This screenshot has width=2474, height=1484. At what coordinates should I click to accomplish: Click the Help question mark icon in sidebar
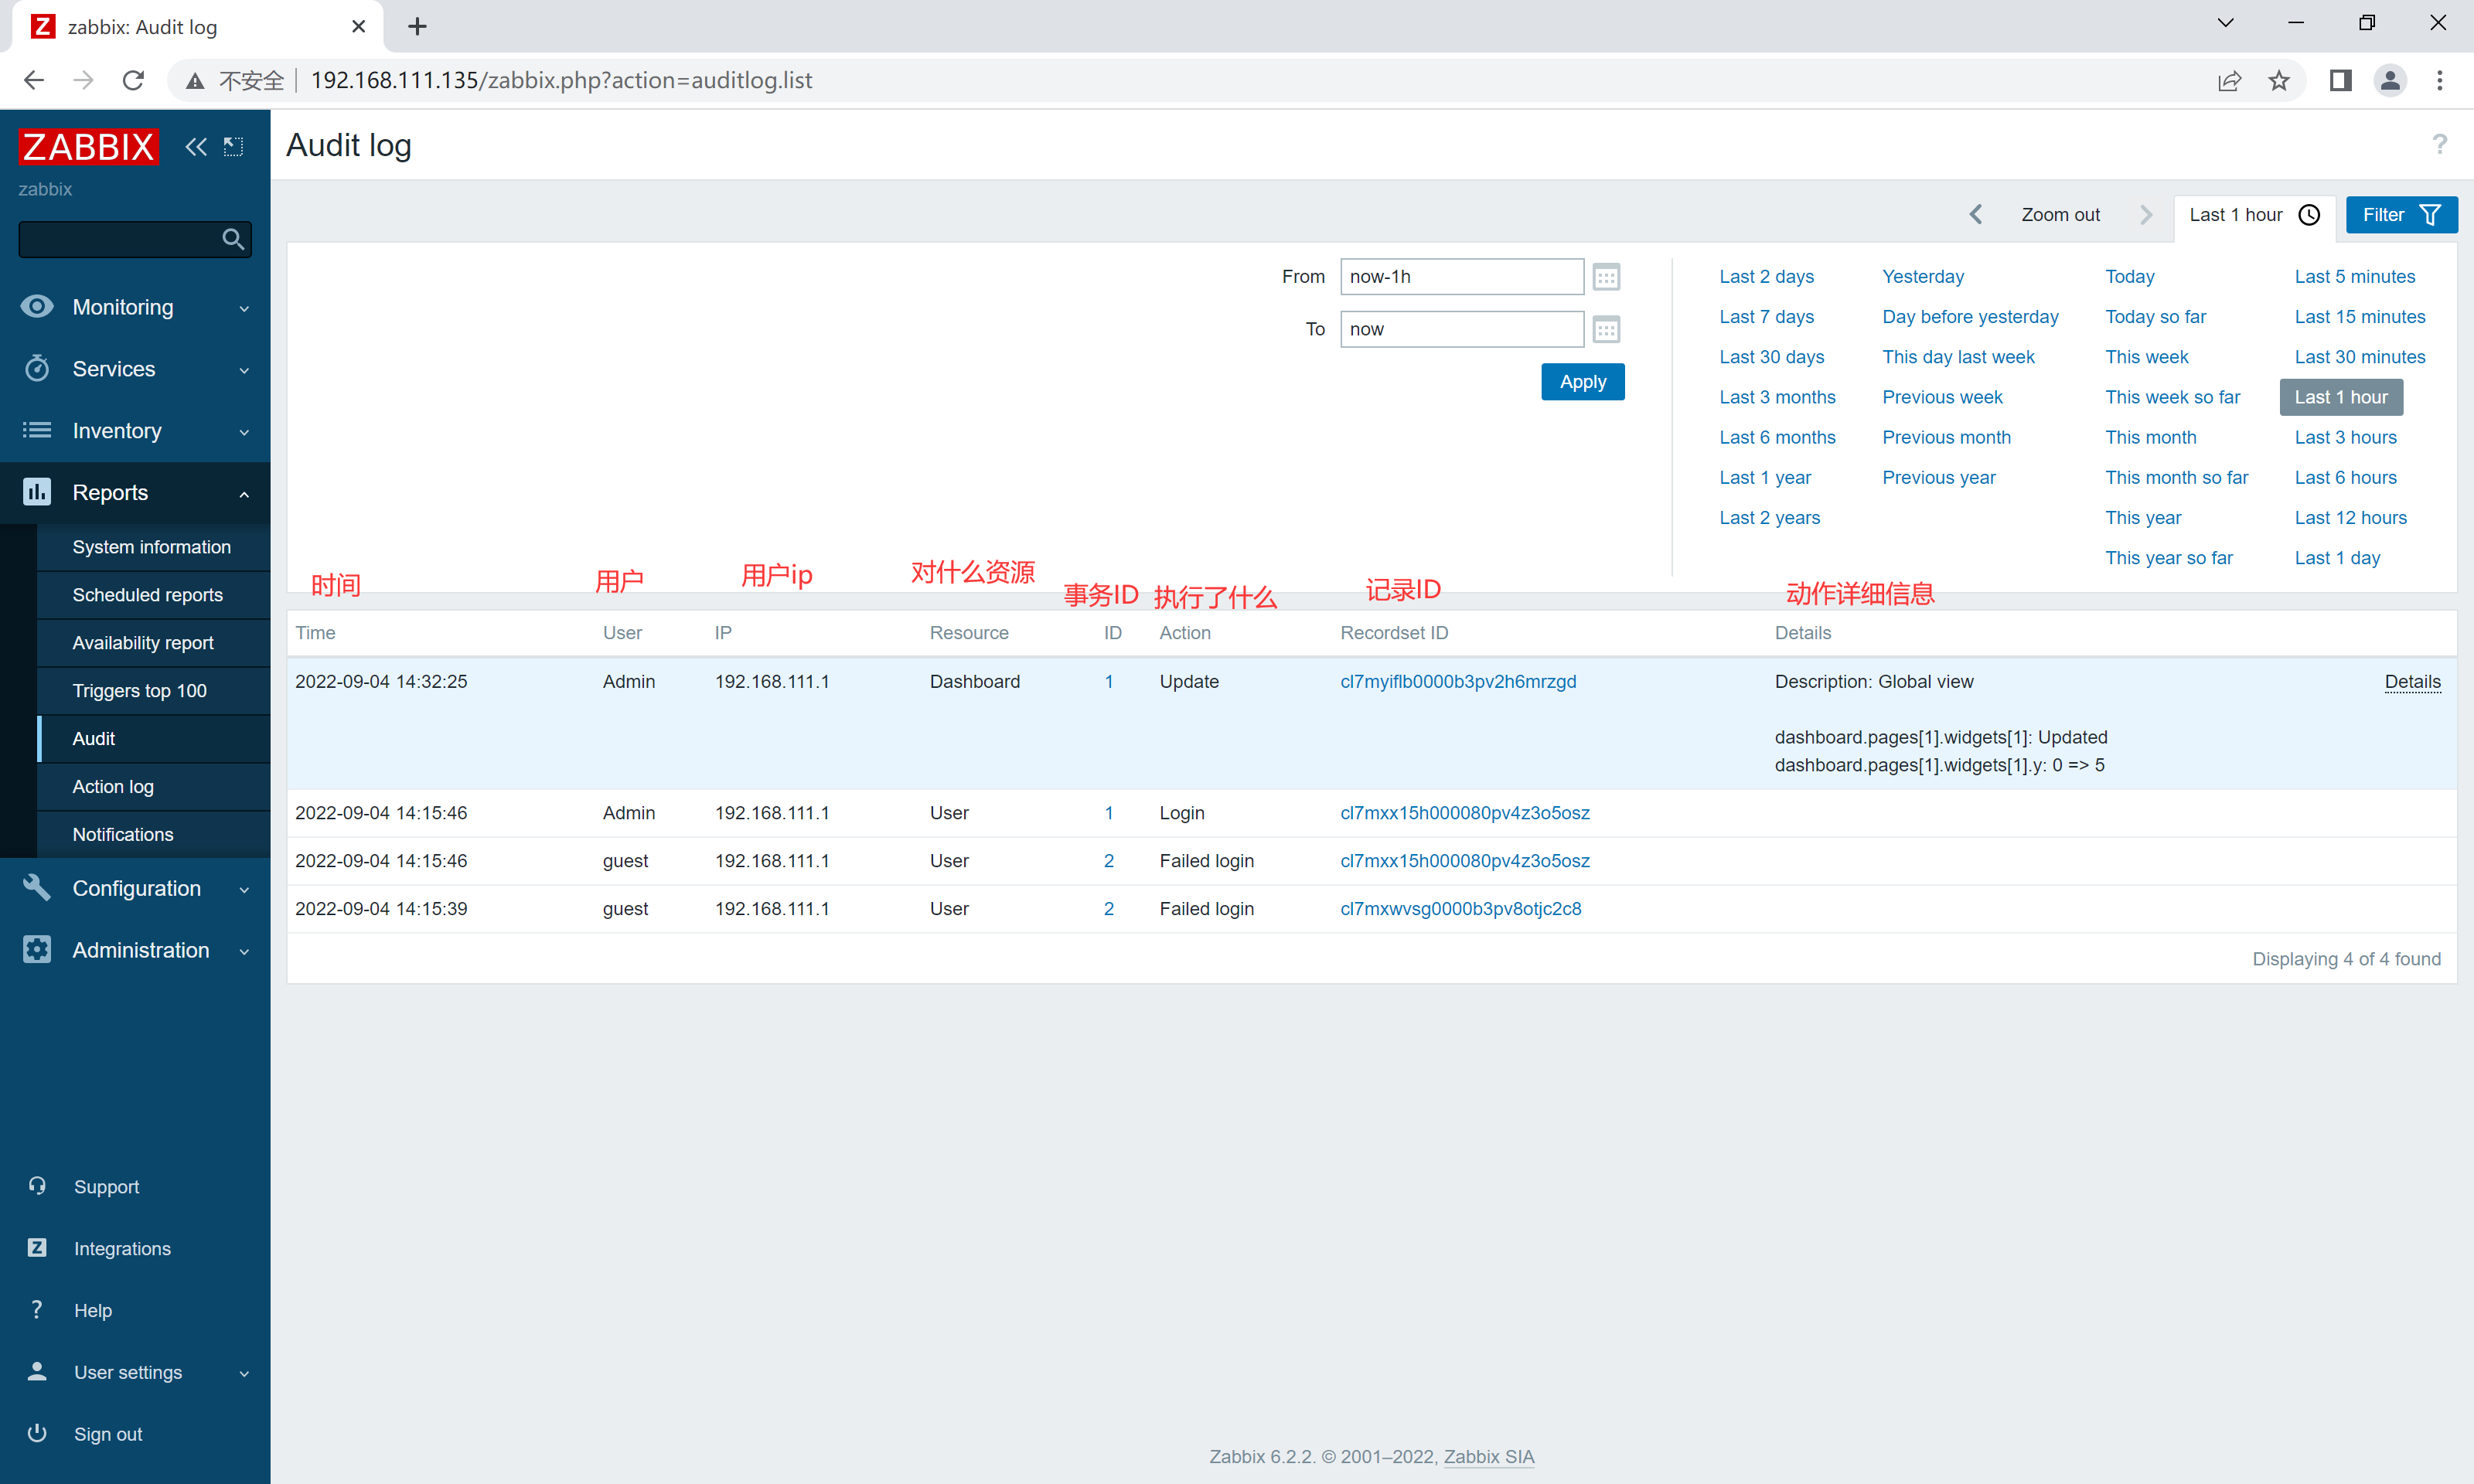37,1309
